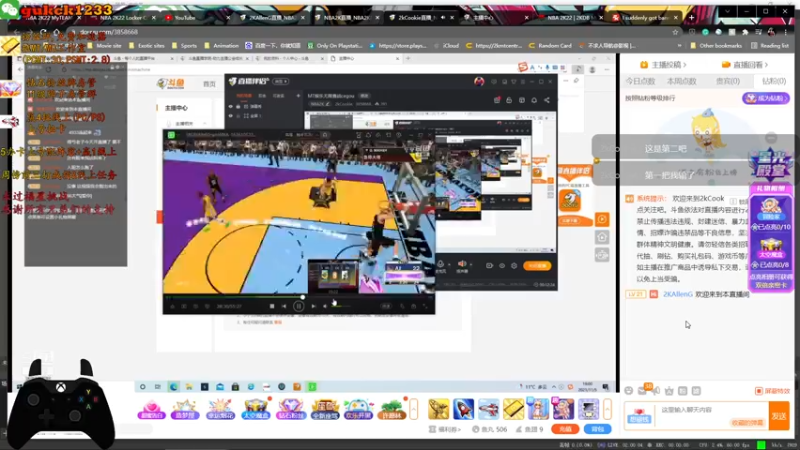The image size is (800, 450).
Task: Adjust the video player volume slider
Action: coord(341,306)
